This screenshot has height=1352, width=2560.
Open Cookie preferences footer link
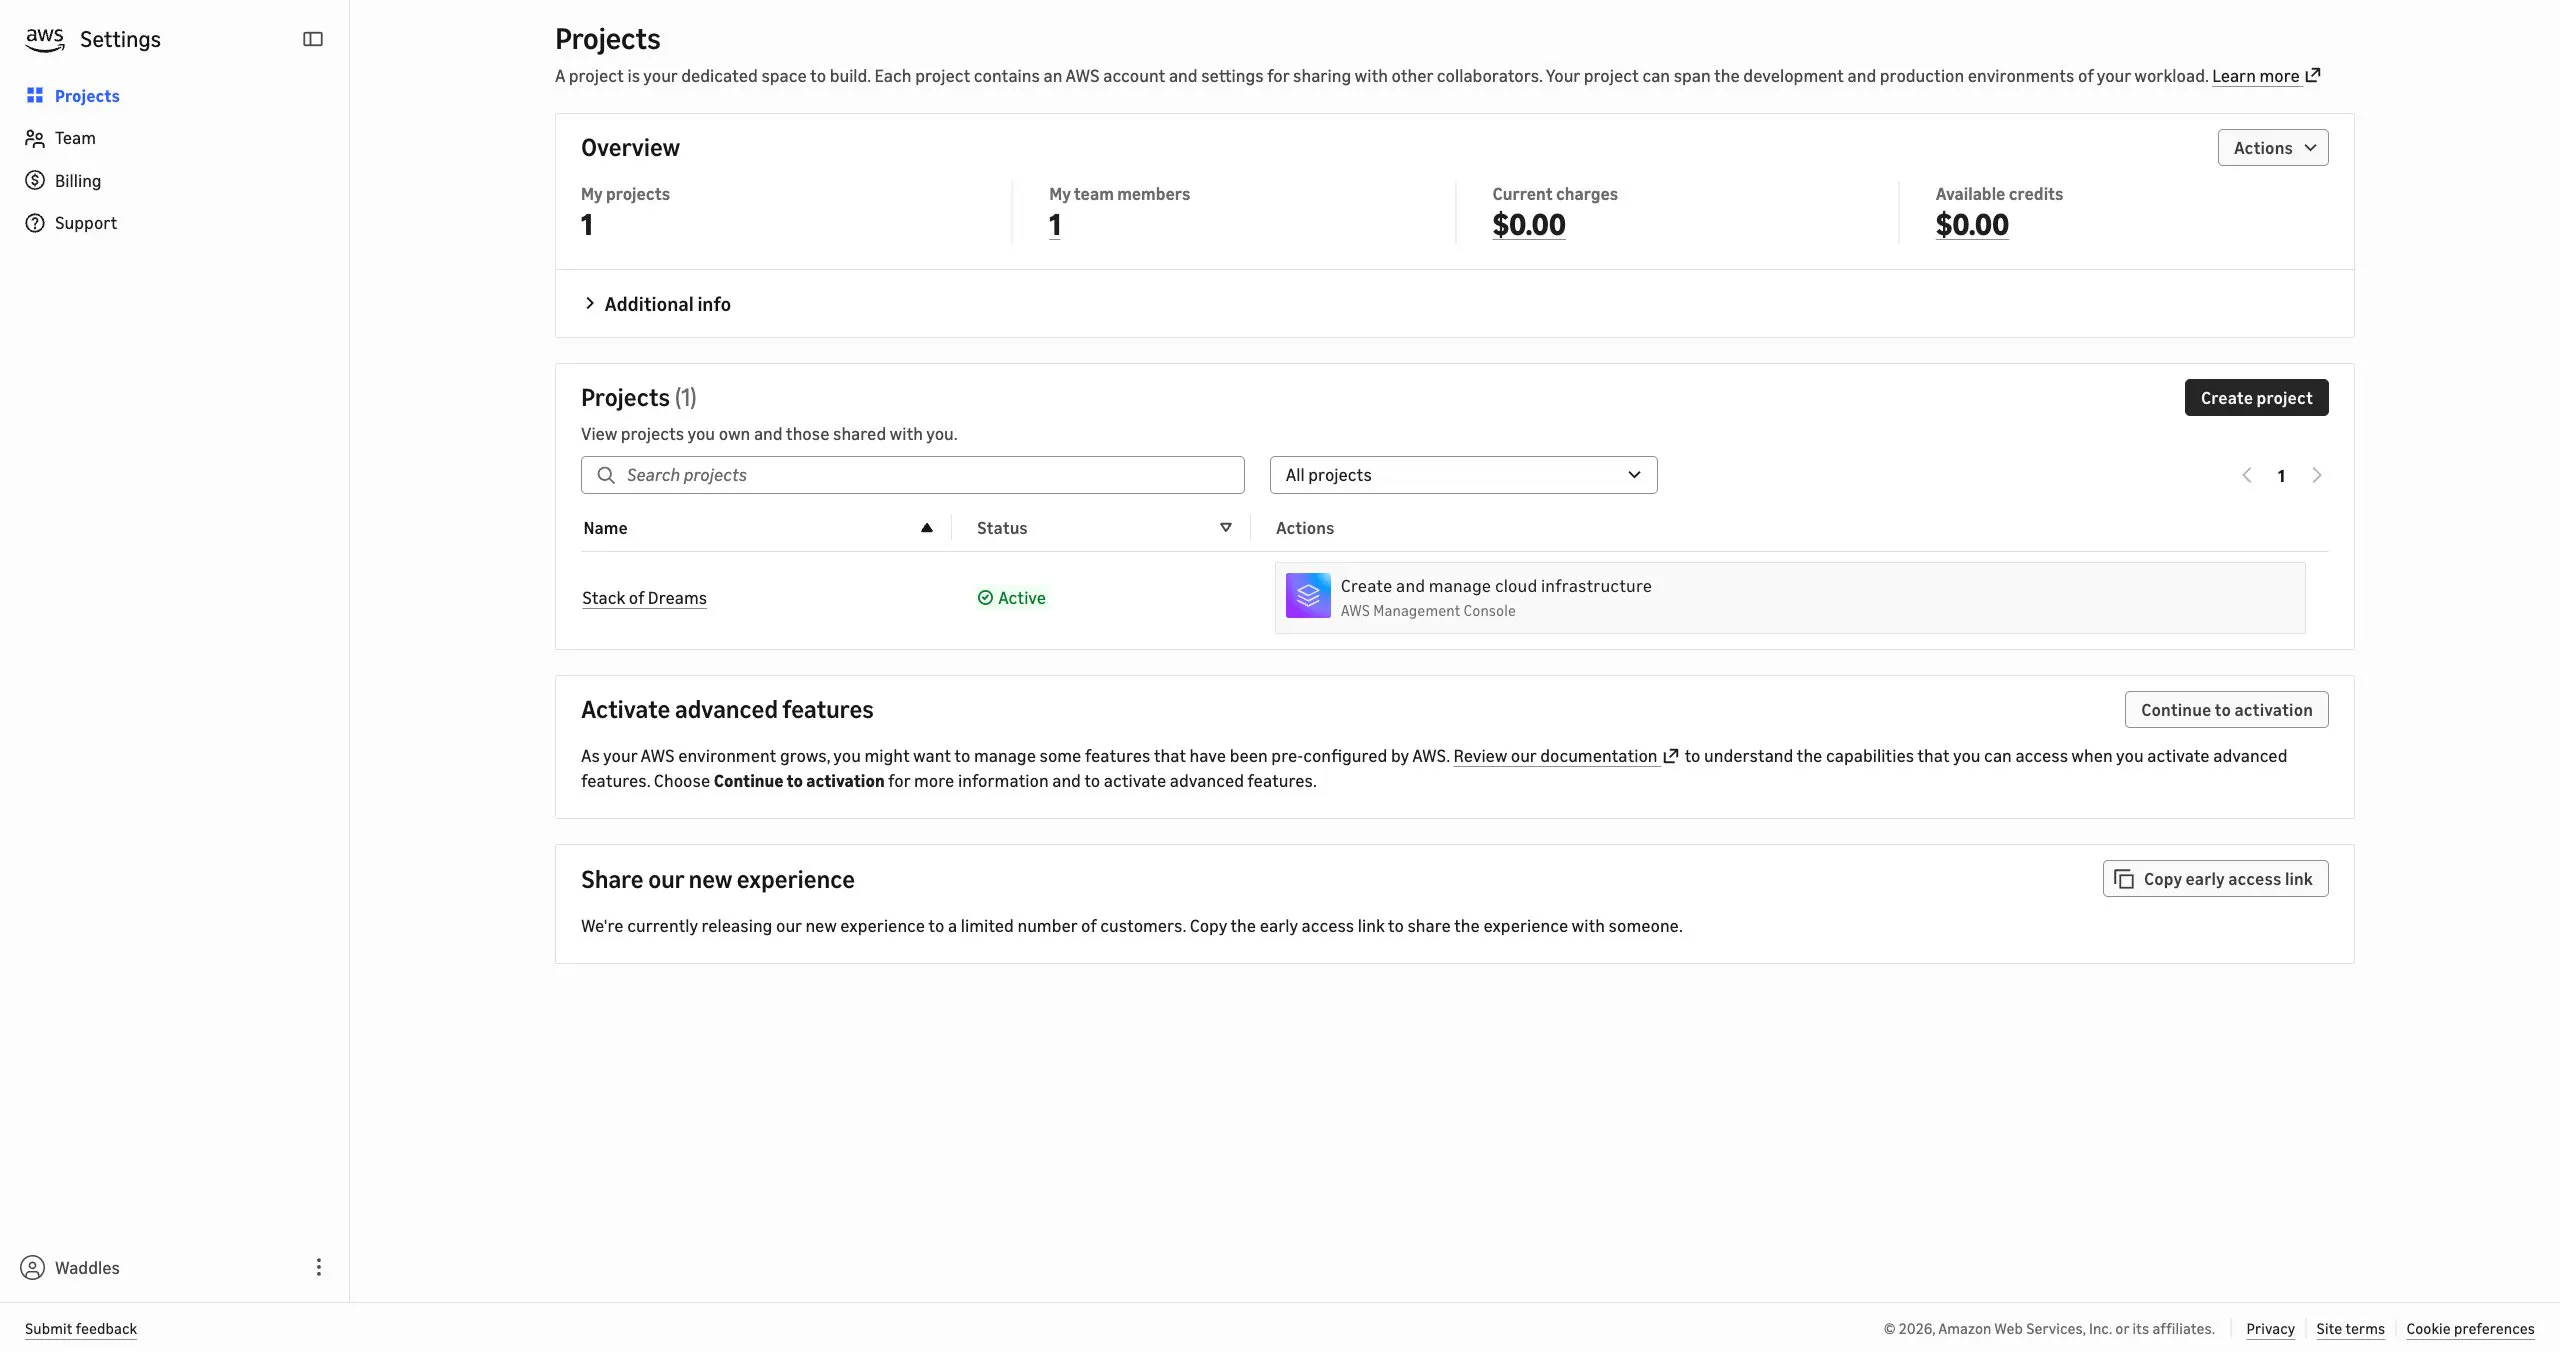pos(2470,1329)
